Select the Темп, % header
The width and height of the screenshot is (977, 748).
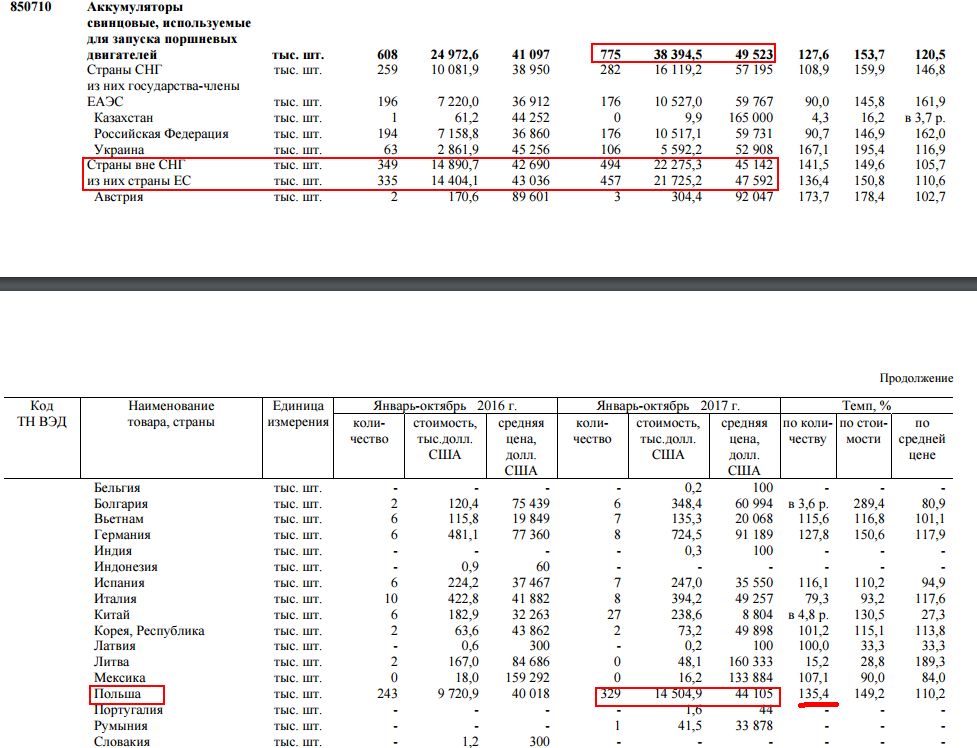tap(867, 406)
